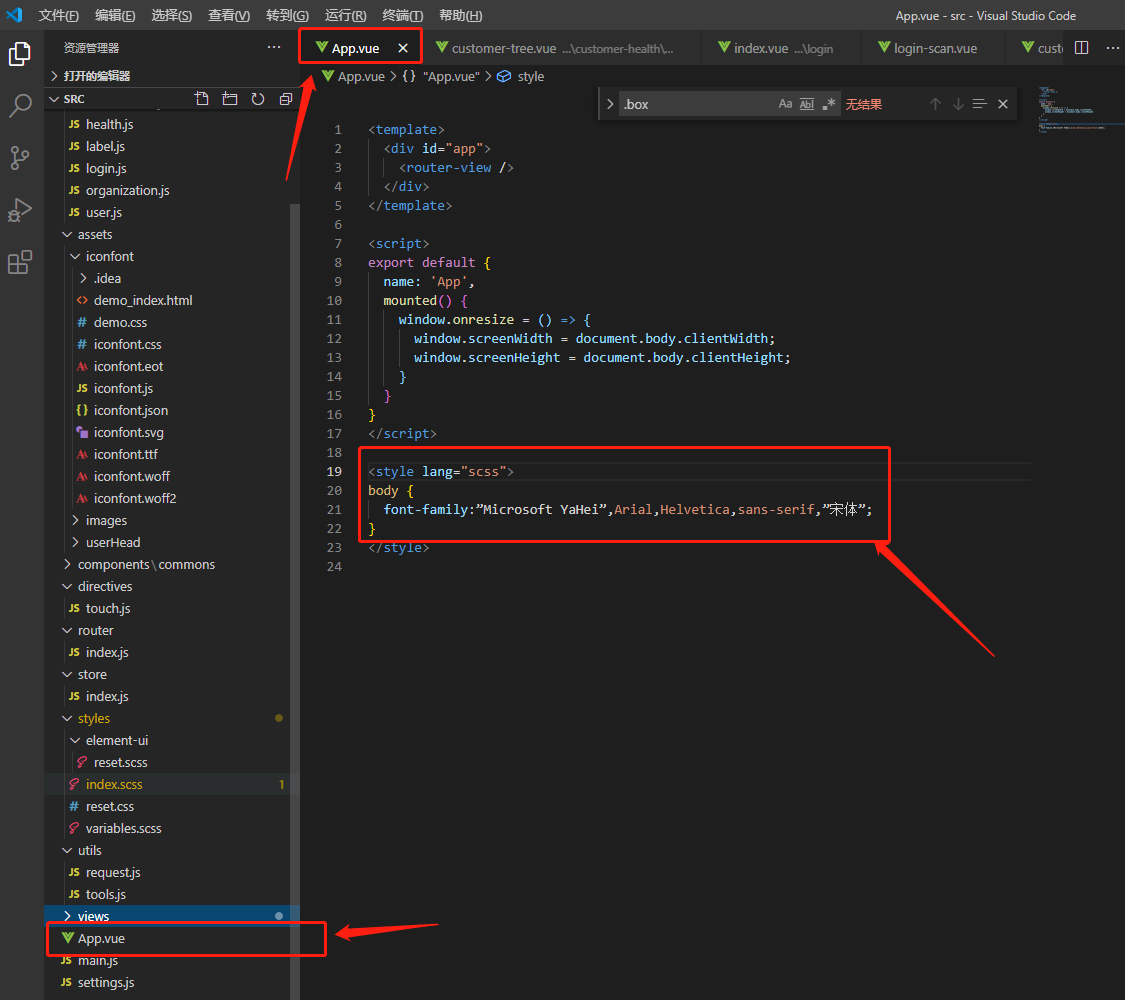Open editor more actions ellipsis menu
1125x1000 pixels.
coord(1112,48)
